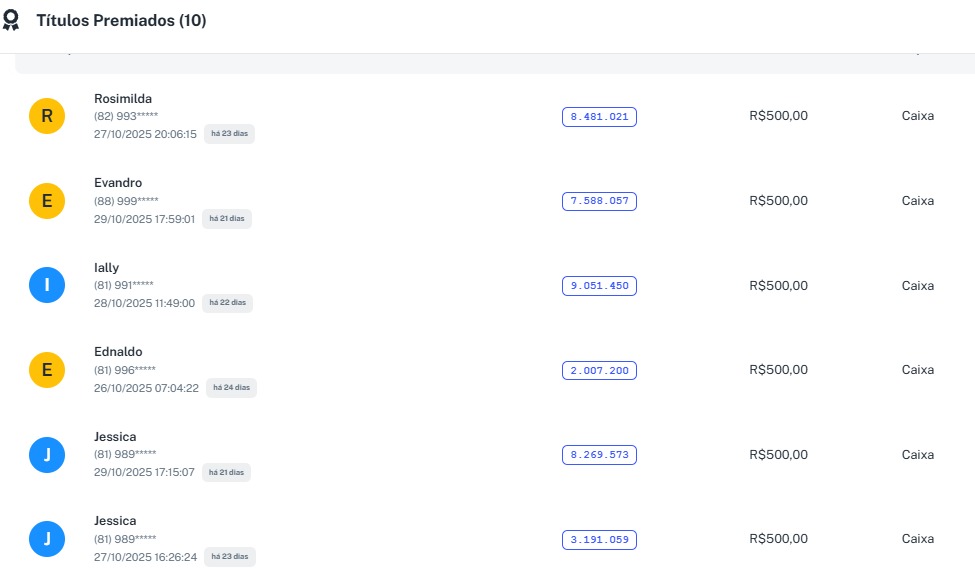This screenshot has height=568, width=975.
Task: Select Ially's blue I avatar
Action: (x=47, y=286)
